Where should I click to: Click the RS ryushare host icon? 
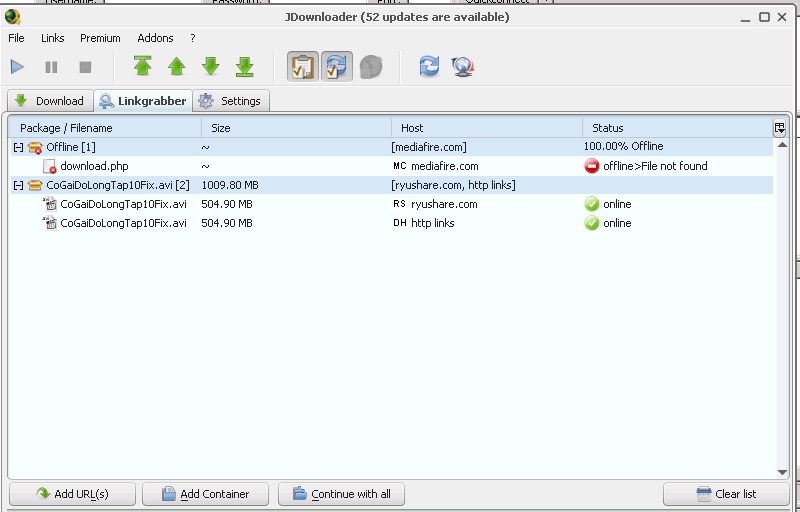point(399,204)
